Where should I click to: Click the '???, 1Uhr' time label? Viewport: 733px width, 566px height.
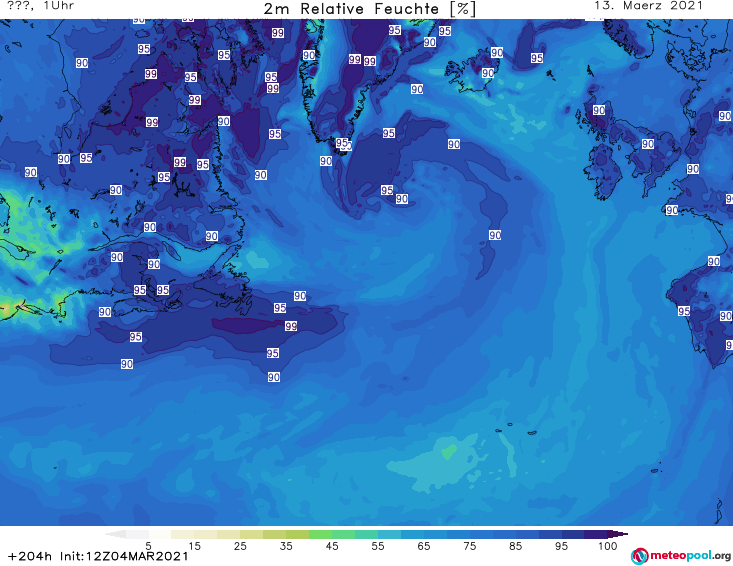pyautogui.click(x=40, y=6)
